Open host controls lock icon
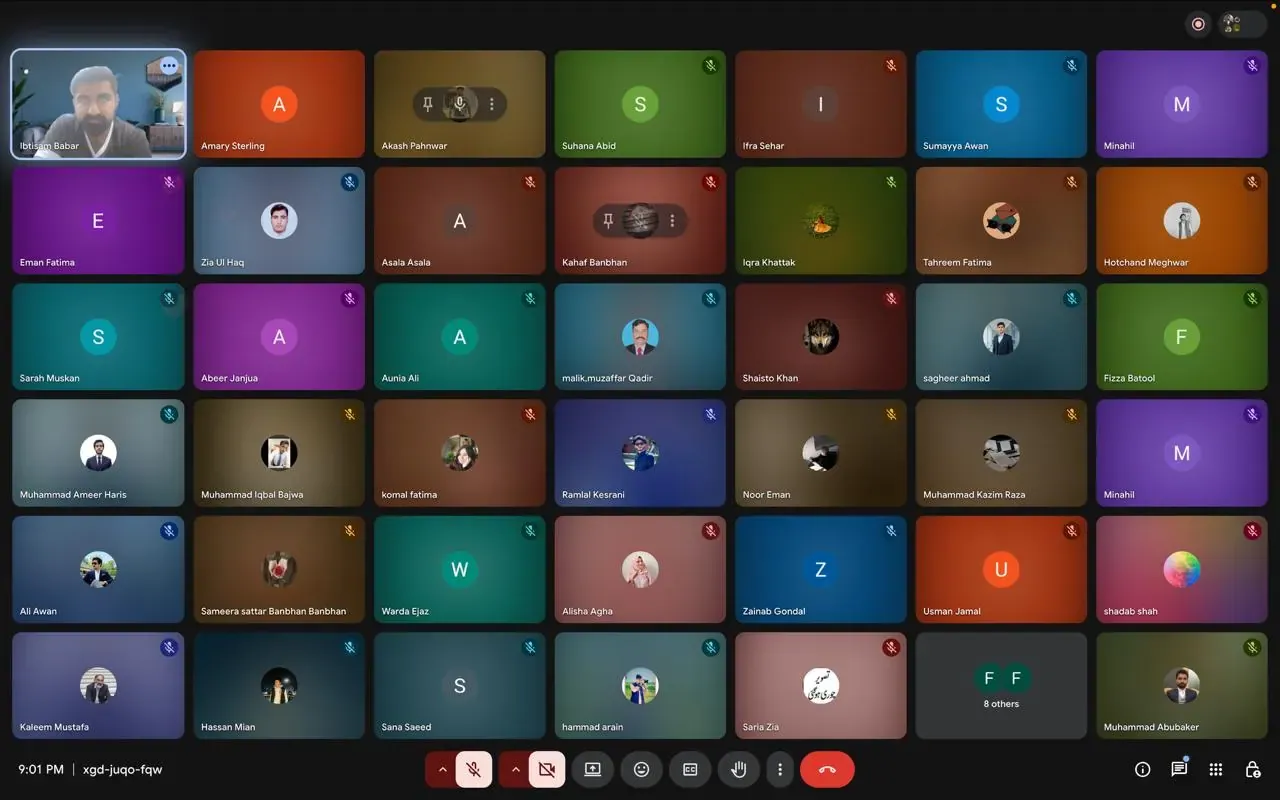The height and width of the screenshot is (800, 1280). (1252, 769)
